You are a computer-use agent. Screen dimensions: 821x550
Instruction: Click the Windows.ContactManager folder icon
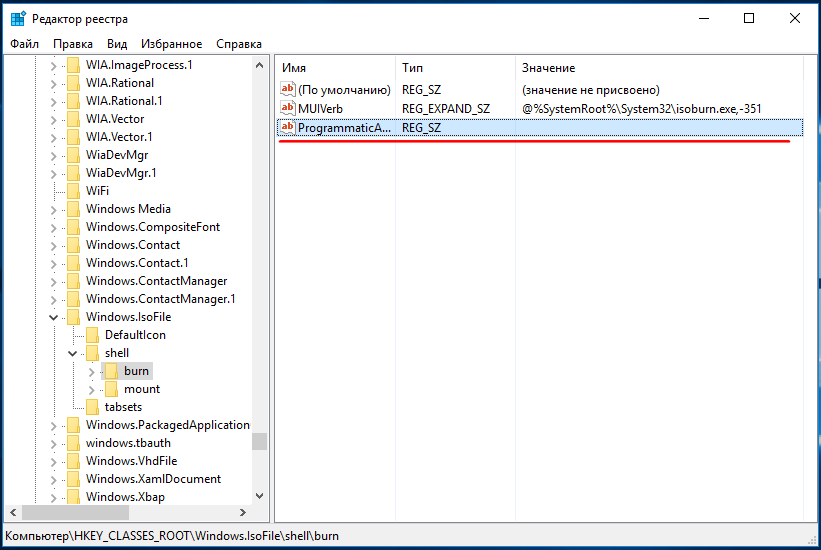tap(73, 281)
